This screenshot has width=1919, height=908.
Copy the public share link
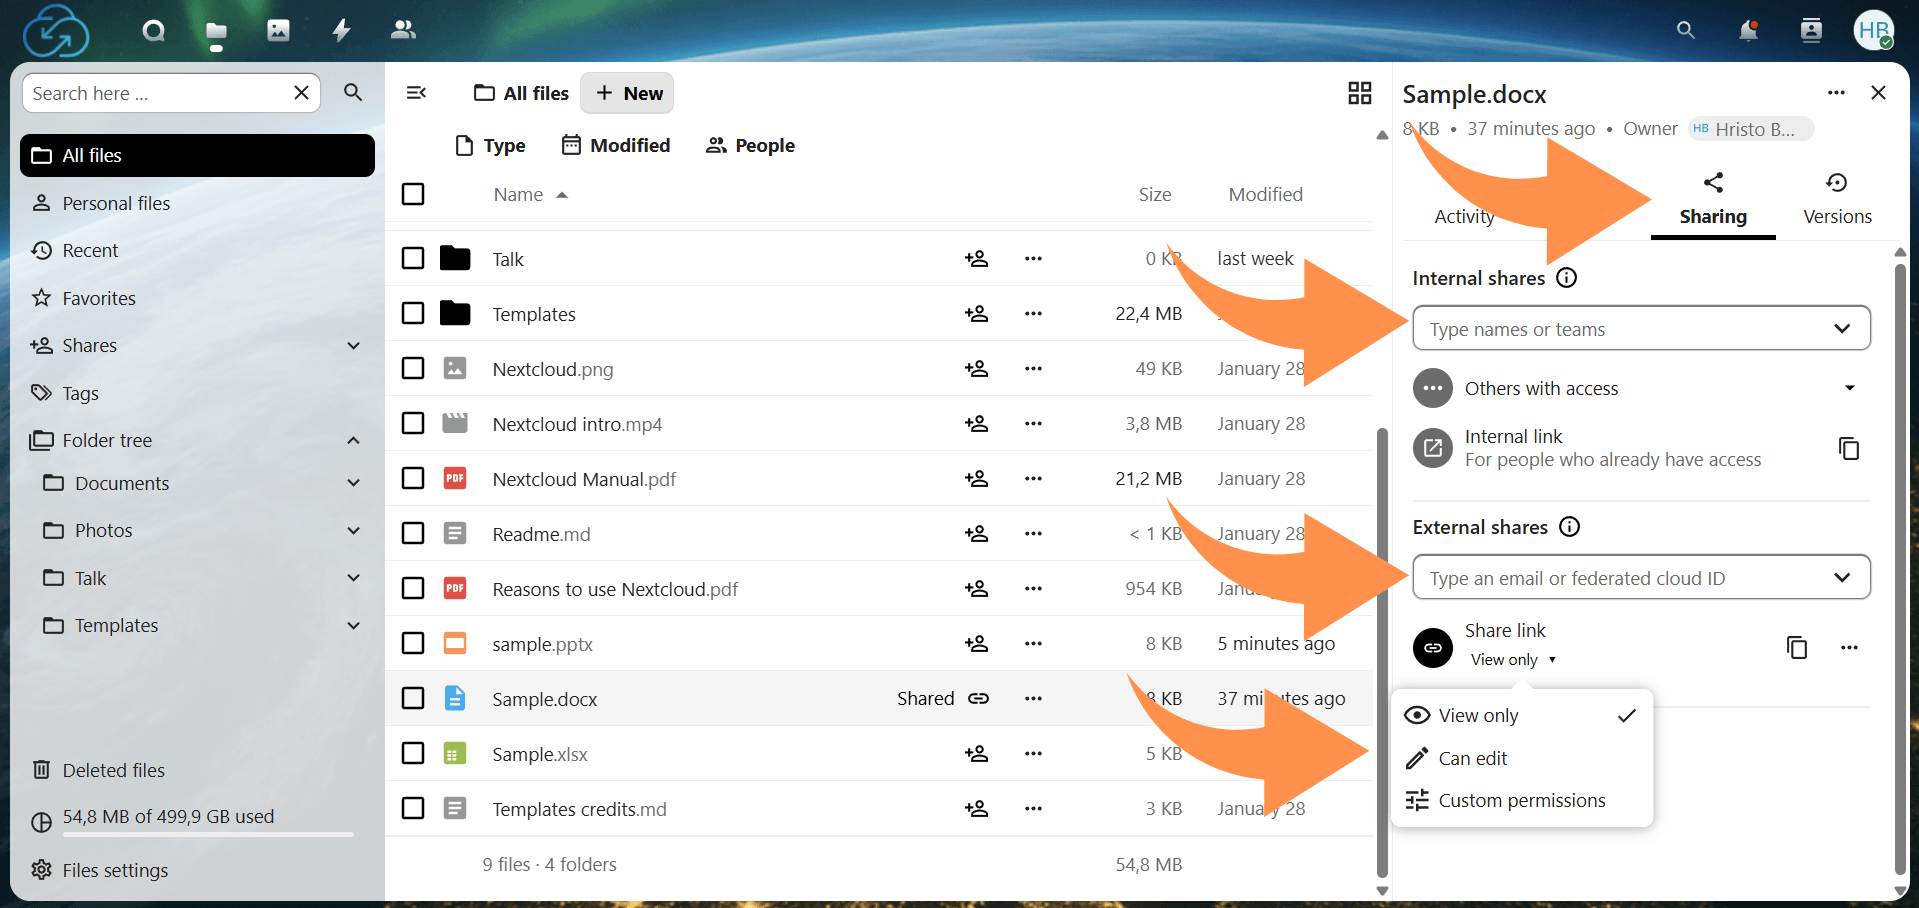(1797, 647)
